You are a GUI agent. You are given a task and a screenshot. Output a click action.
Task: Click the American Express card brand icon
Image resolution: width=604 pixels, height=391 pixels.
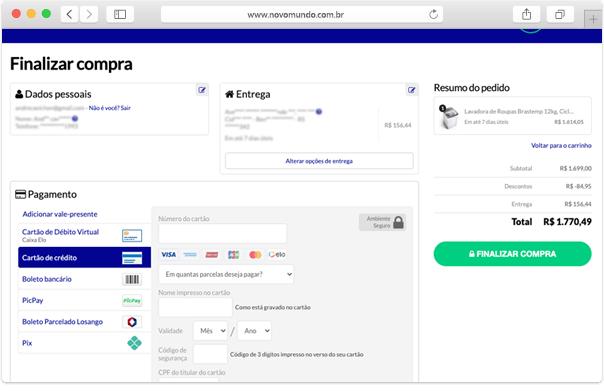click(190, 255)
